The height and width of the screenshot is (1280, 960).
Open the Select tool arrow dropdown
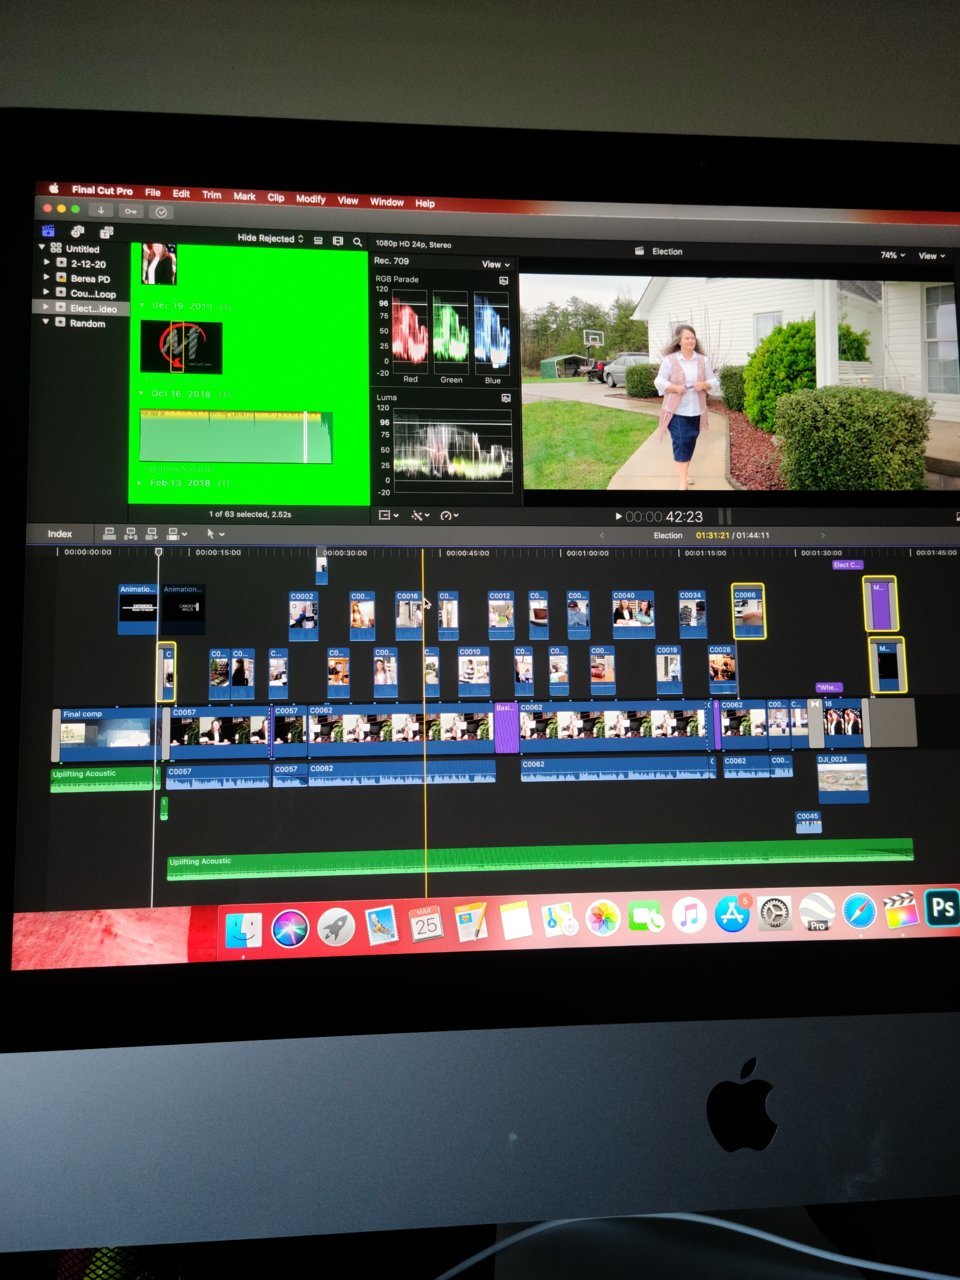tap(215, 534)
